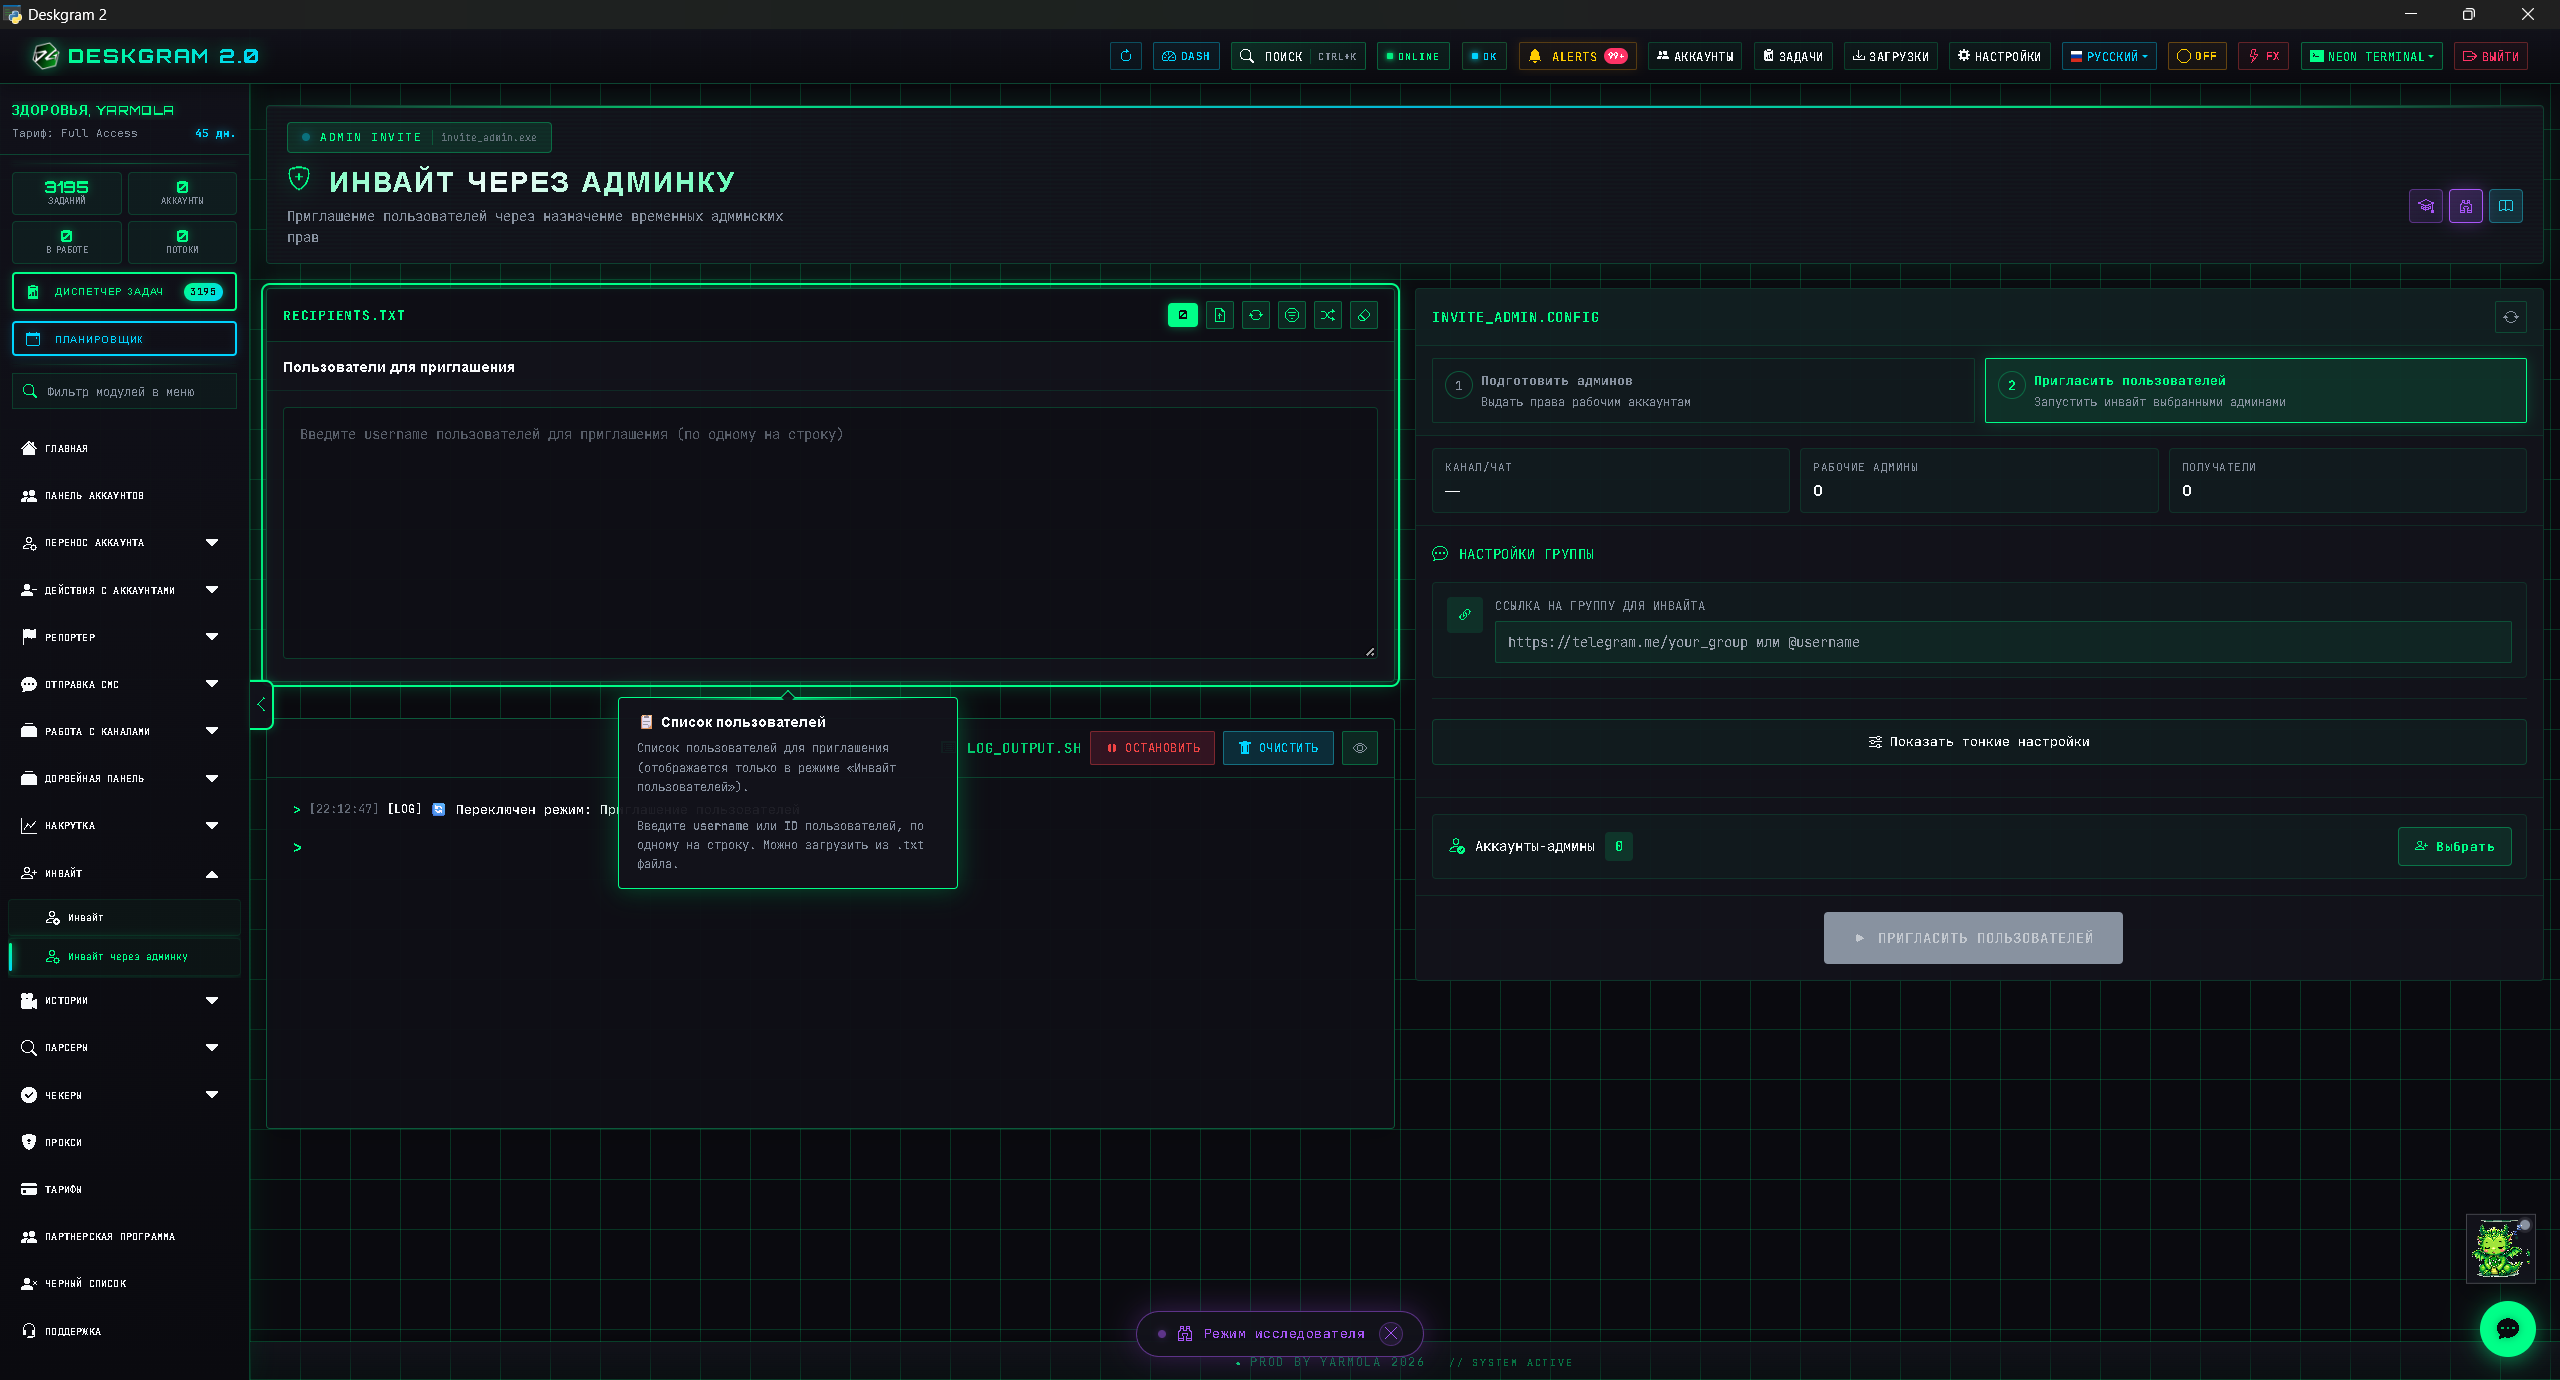The width and height of the screenshot is (2560, 1380).
Task: Select step 2 Пригласить пользователей tab
Action: (2255, 390)
